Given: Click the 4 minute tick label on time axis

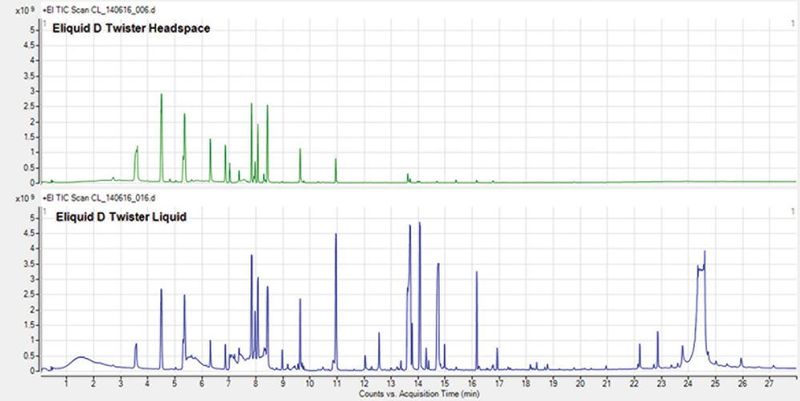Looking at the screenshot, I should pyautogui.click(x=147, y=382).
